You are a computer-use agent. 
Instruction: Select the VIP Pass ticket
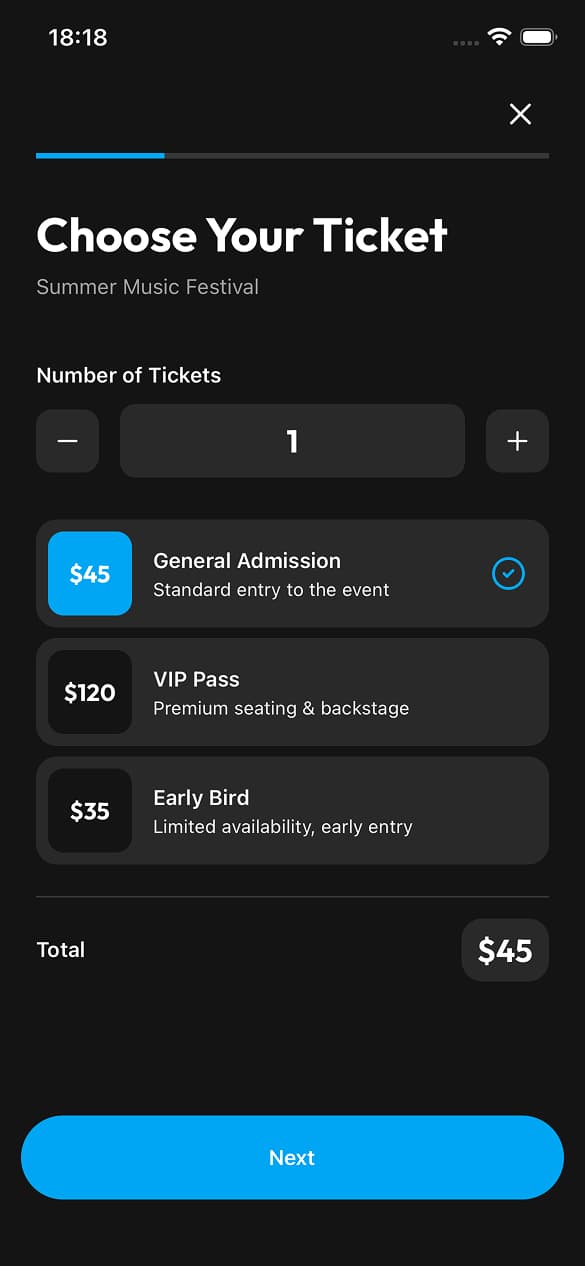point(292,692)
